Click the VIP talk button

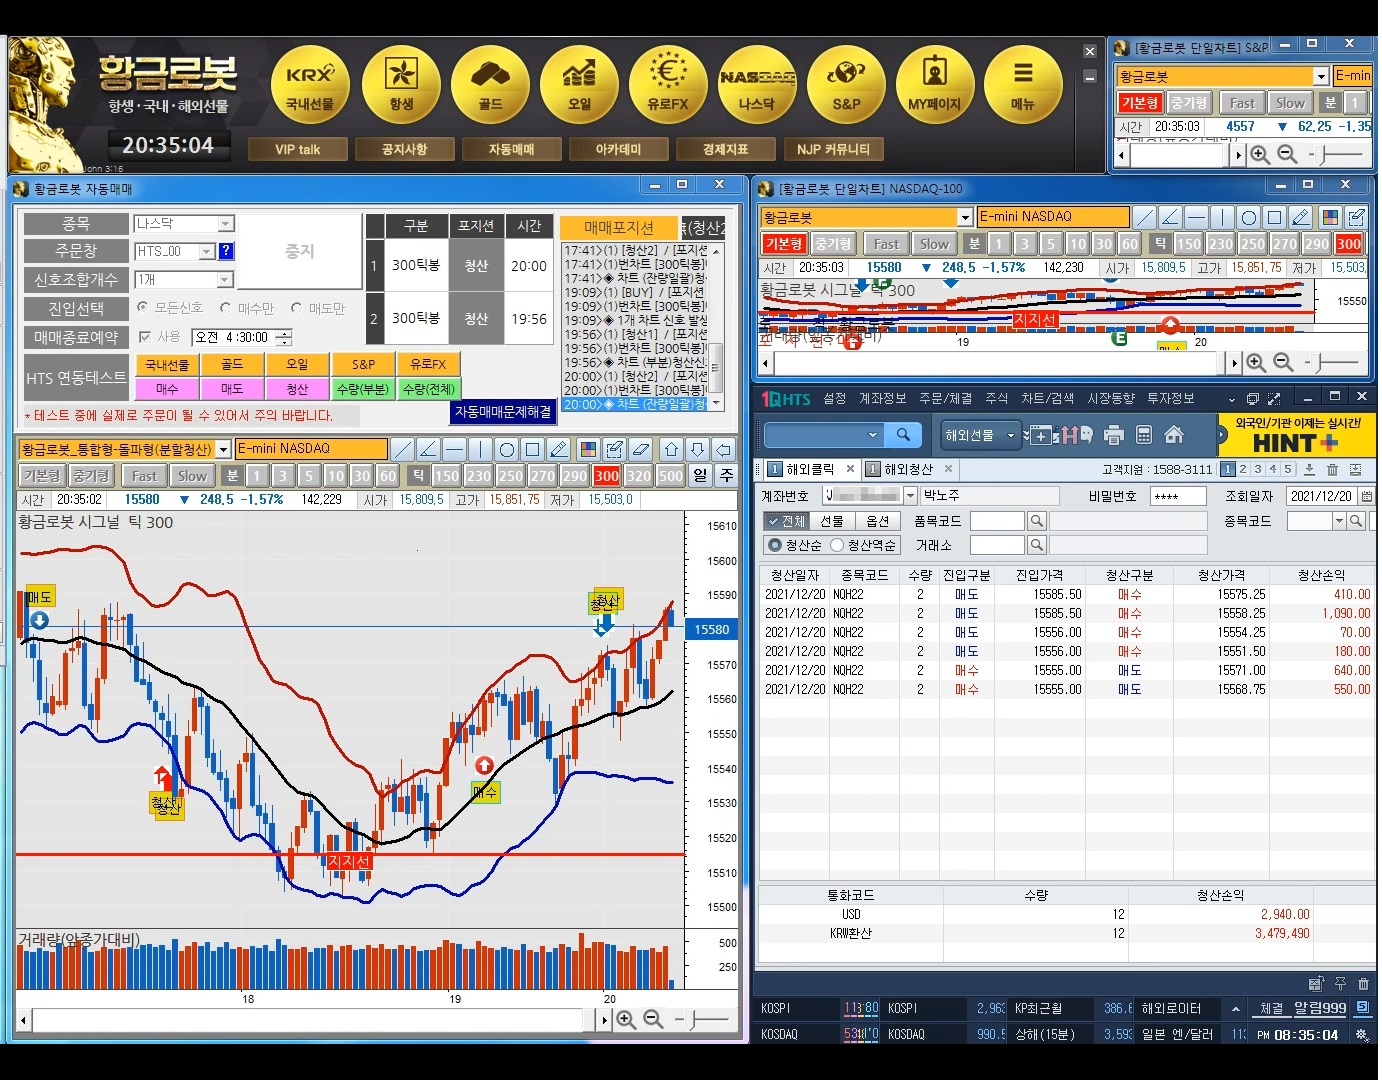297,149
